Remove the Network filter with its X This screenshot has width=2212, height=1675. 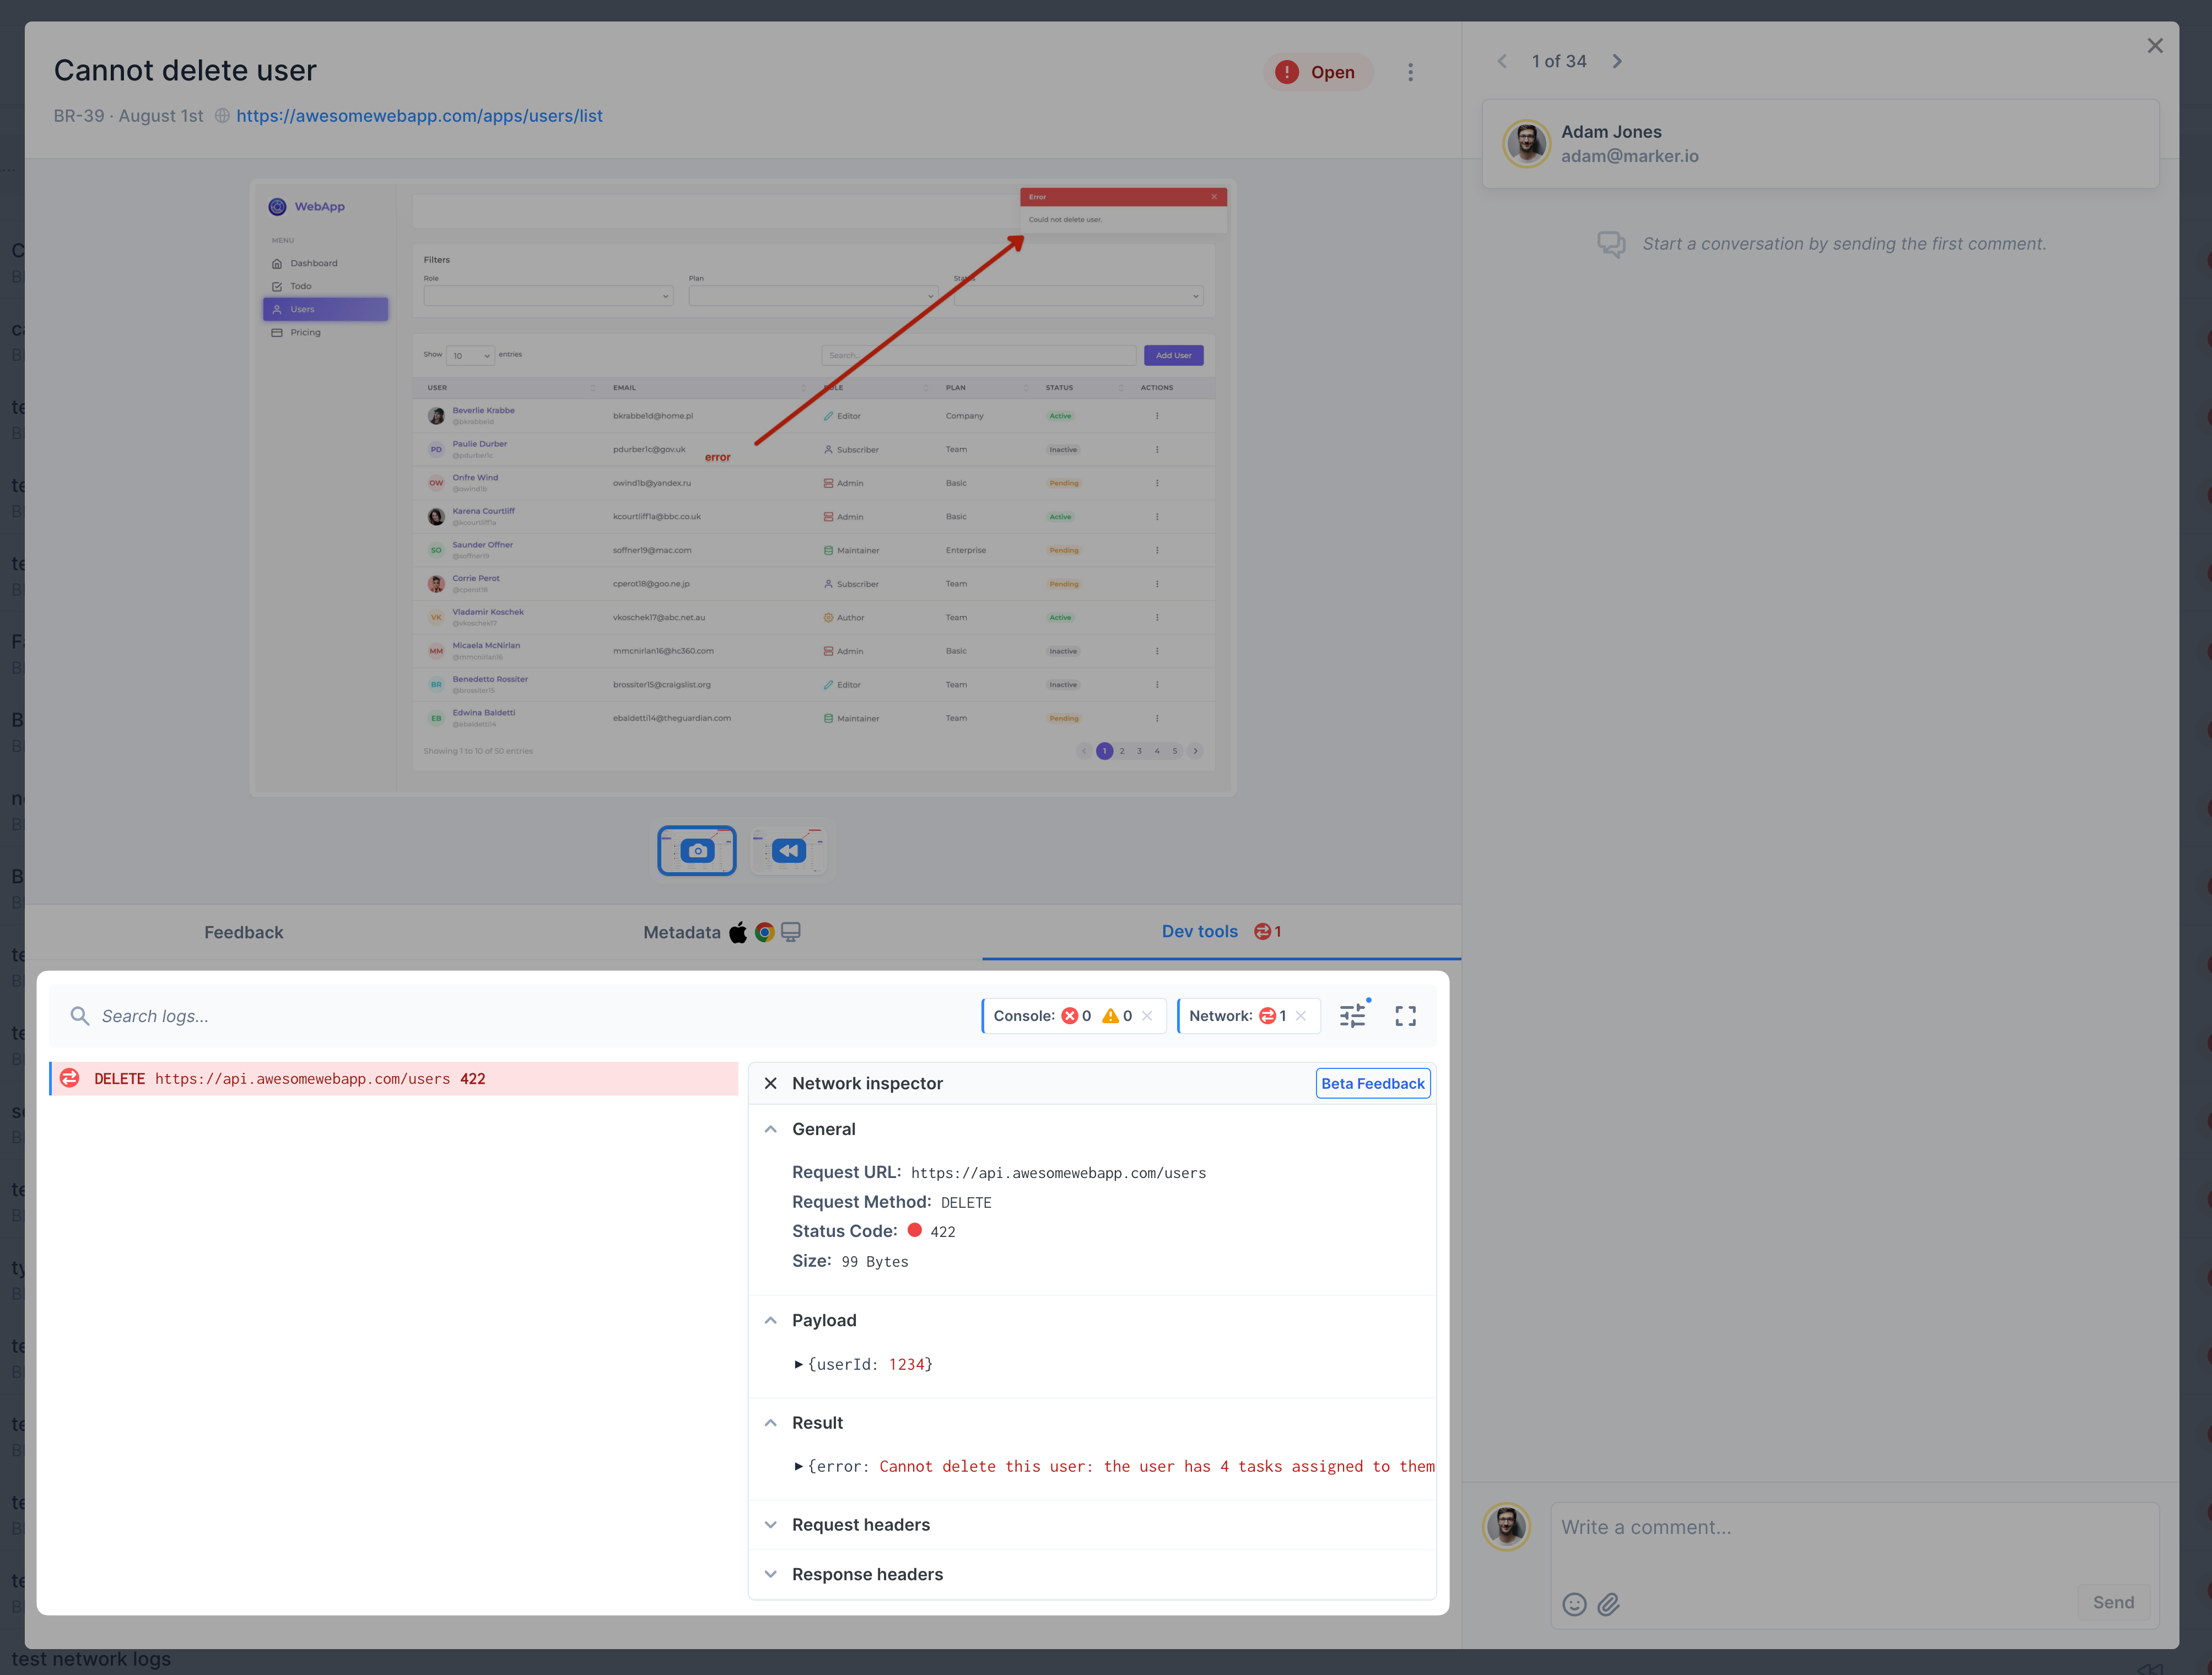(x=1301, y=1016)
